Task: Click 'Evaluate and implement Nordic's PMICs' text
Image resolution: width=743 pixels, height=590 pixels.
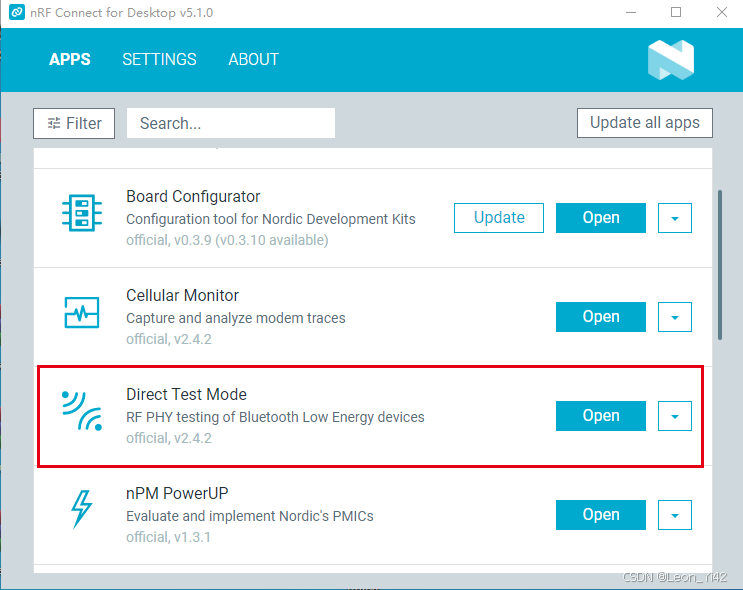Action: click(250, 516)
